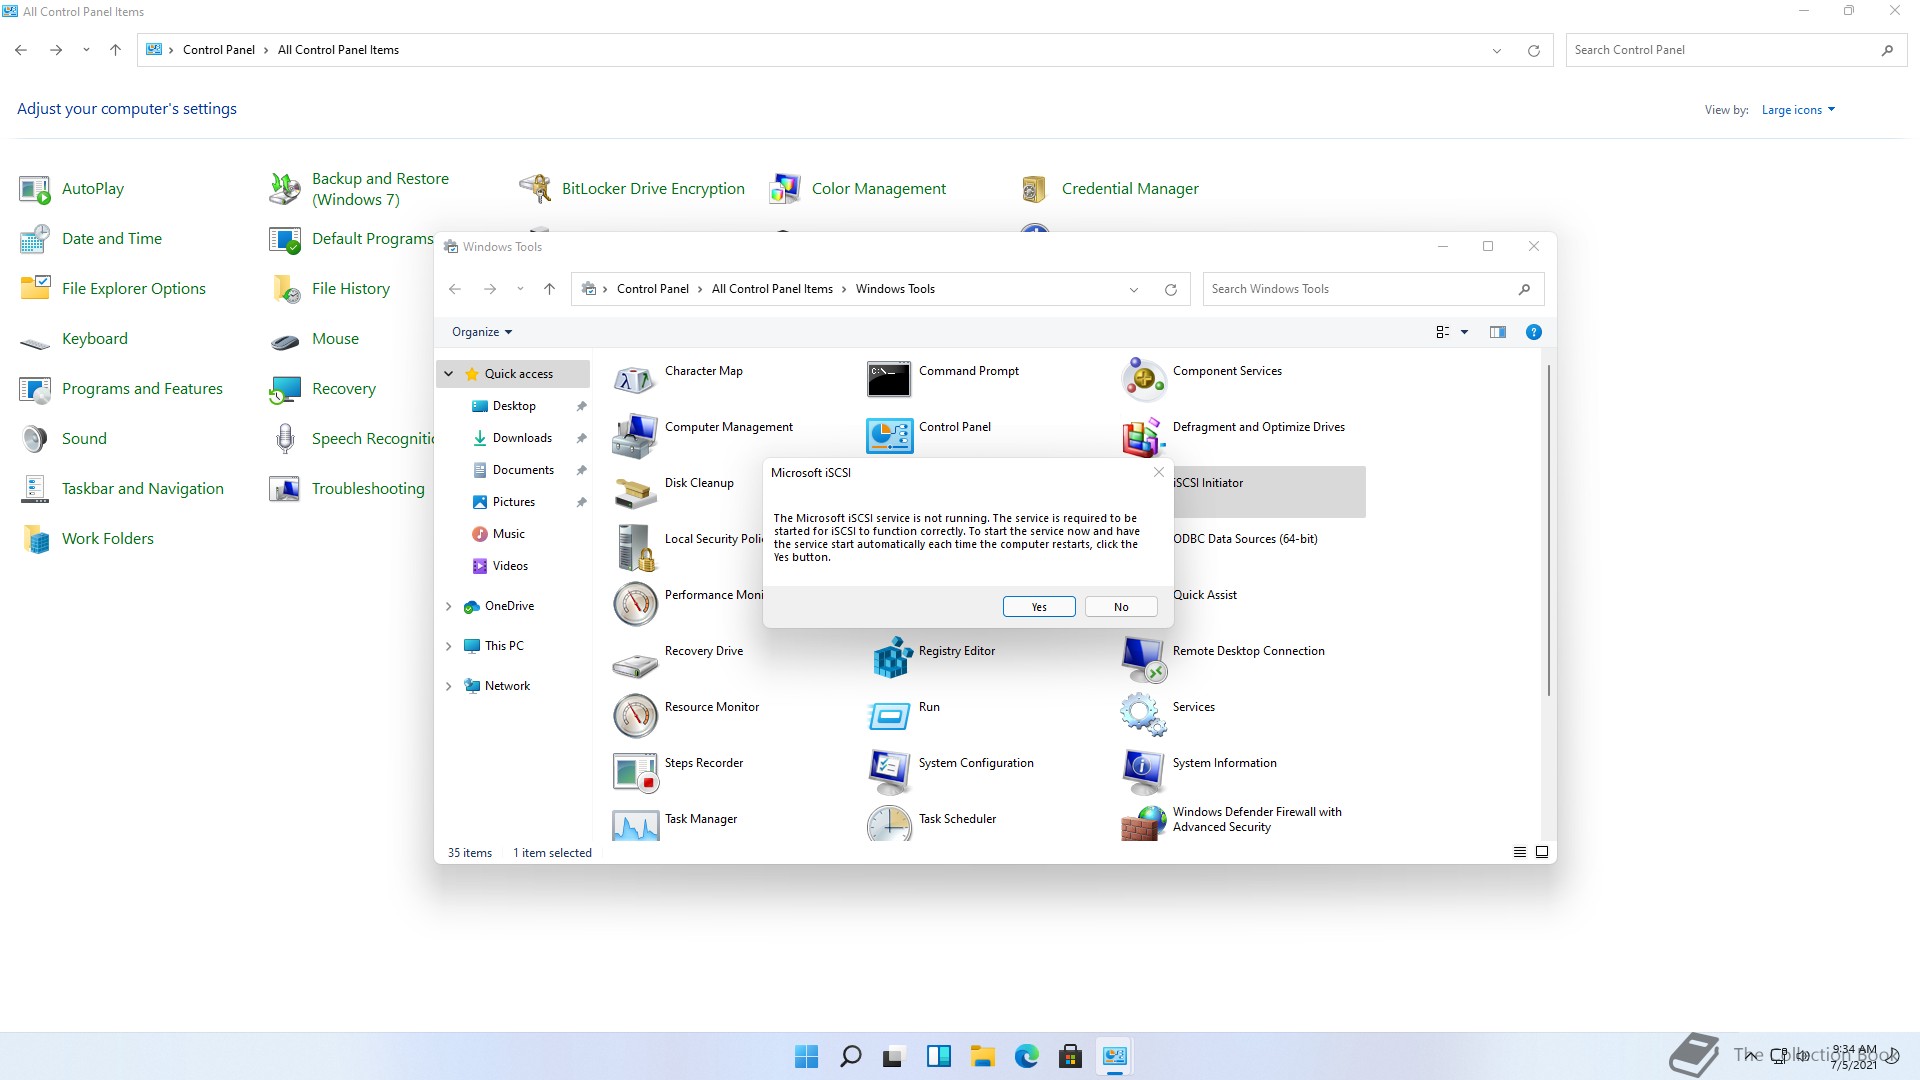
Task: Switch to large icons view in status bar
Action: pos(1542,853)
